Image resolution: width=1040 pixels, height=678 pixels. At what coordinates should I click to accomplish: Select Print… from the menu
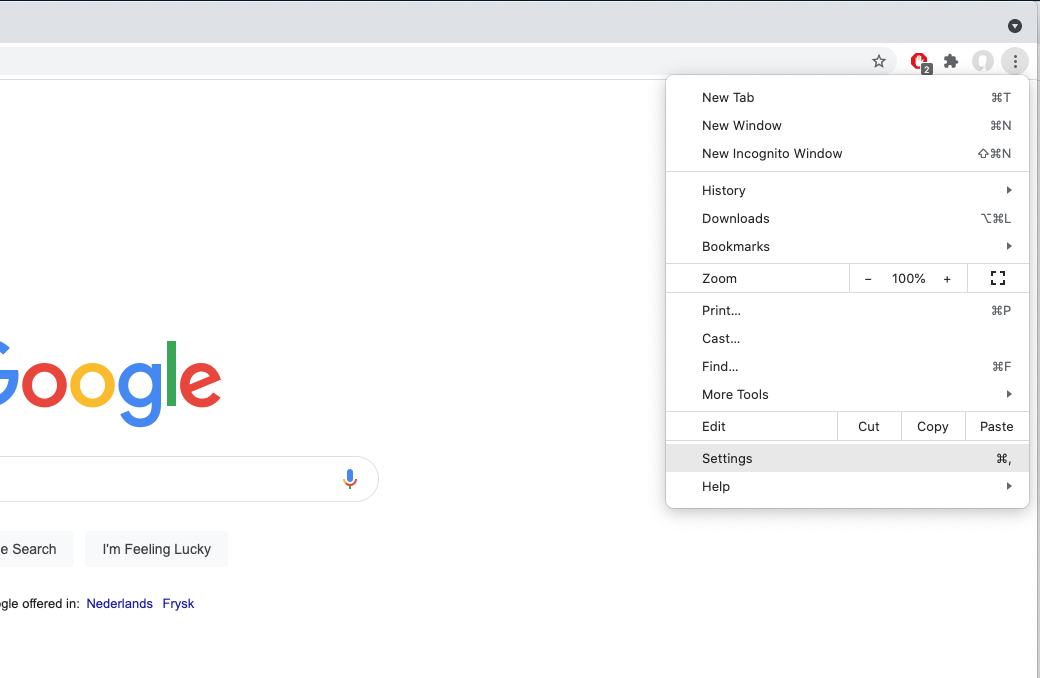click(x=847, y=310)
